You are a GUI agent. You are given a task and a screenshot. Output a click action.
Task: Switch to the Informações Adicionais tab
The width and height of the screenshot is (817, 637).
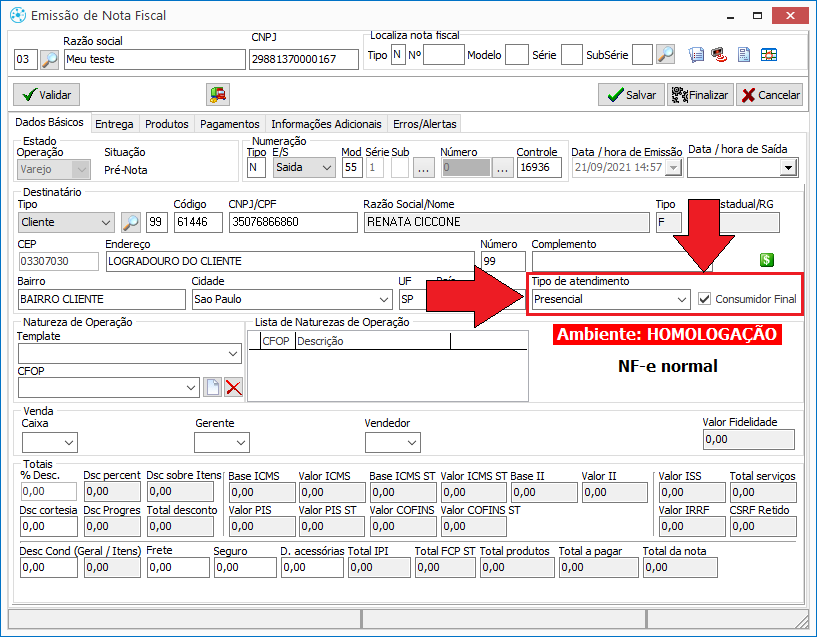click(x=326, y=124)
